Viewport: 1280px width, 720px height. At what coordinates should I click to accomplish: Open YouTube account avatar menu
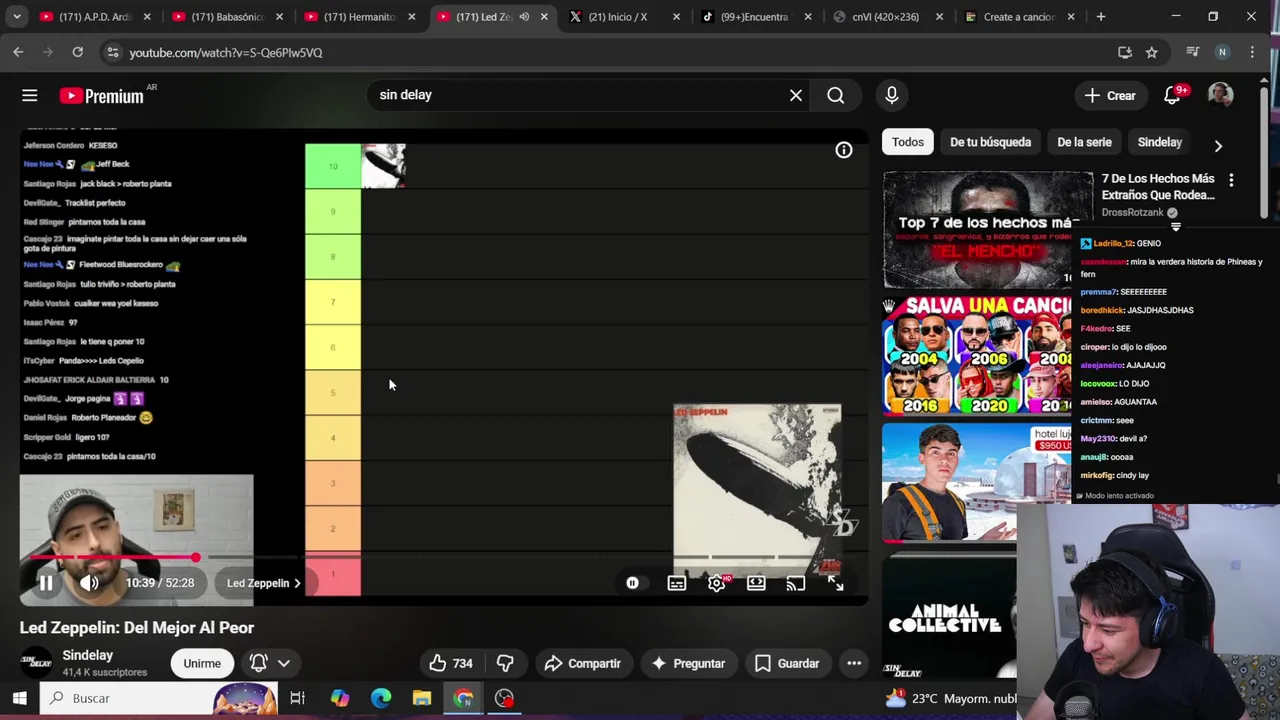coord(1220,95)
